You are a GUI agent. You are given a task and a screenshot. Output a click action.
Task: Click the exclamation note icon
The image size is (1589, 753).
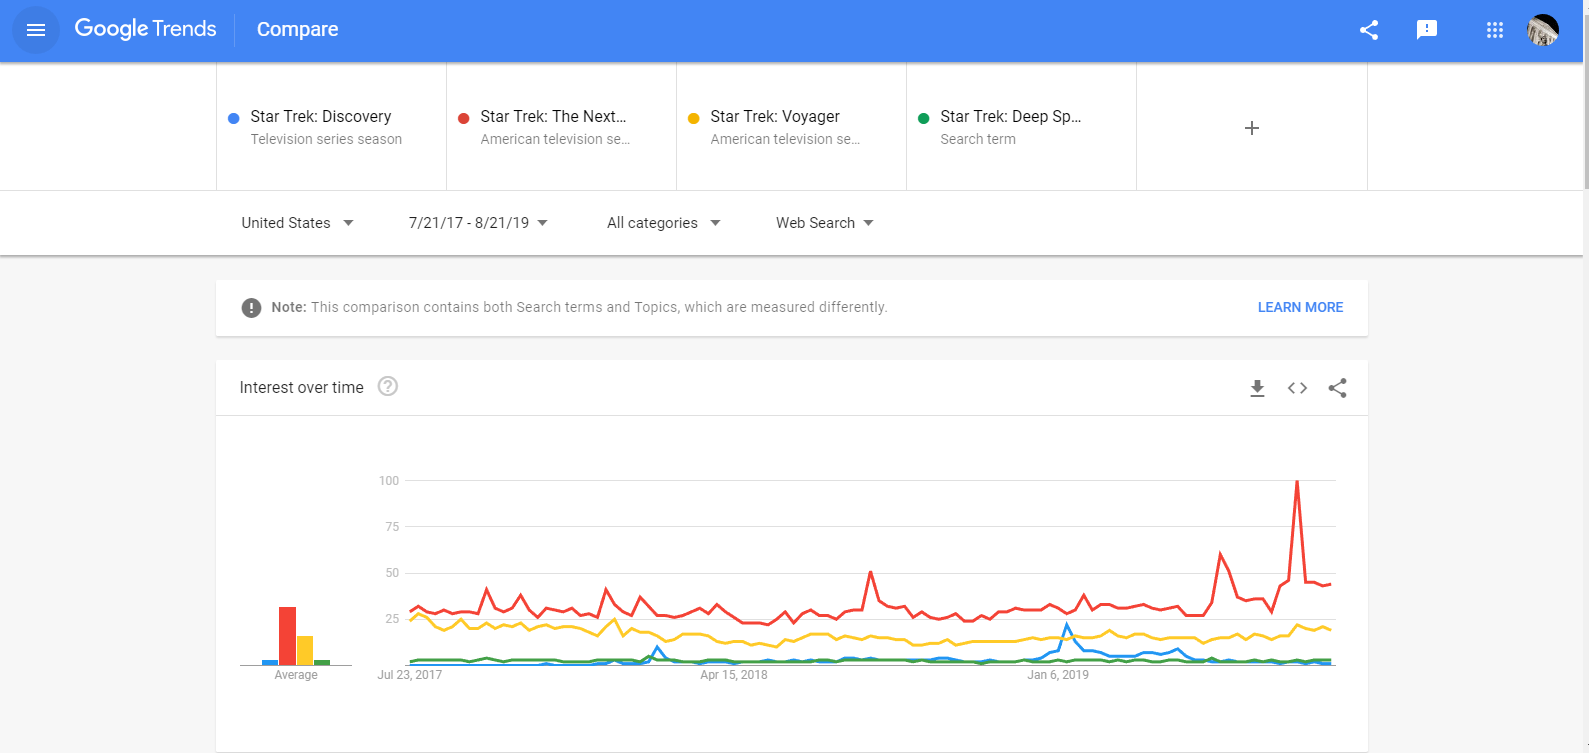click(x=251, y=308)
